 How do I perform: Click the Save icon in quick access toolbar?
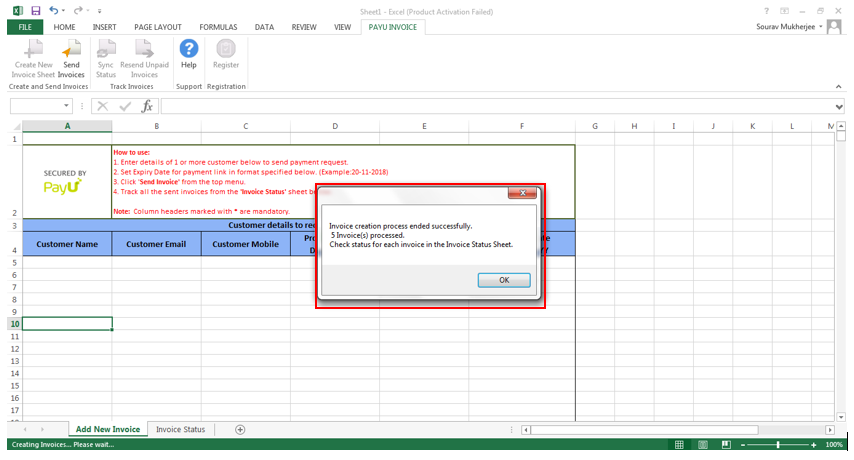click(x=35, y=10)
